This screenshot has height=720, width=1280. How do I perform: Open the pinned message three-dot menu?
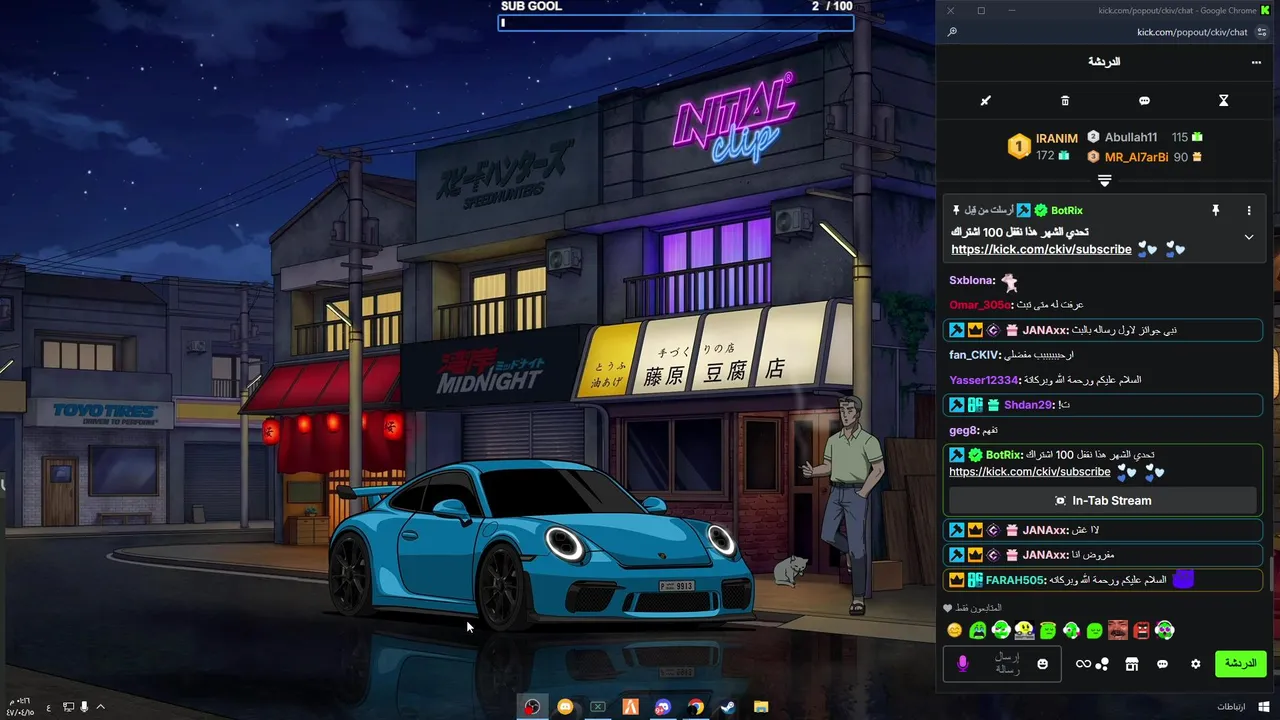[x=1249, y=210]
